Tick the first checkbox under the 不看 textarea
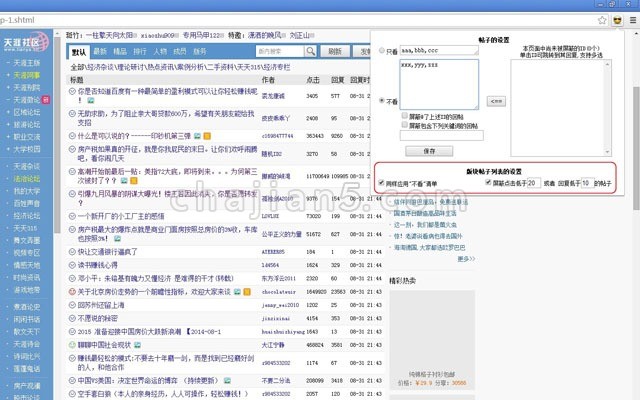The height and width of the screenshot is (400, 640). pyautogui.click(x=404, y=116)
